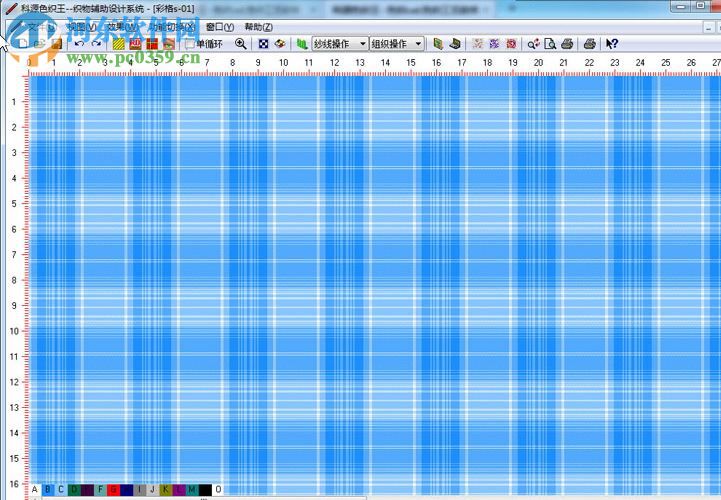Click the purple woven pattern icon
Screen dimensions: 721x500
[494, 44]
